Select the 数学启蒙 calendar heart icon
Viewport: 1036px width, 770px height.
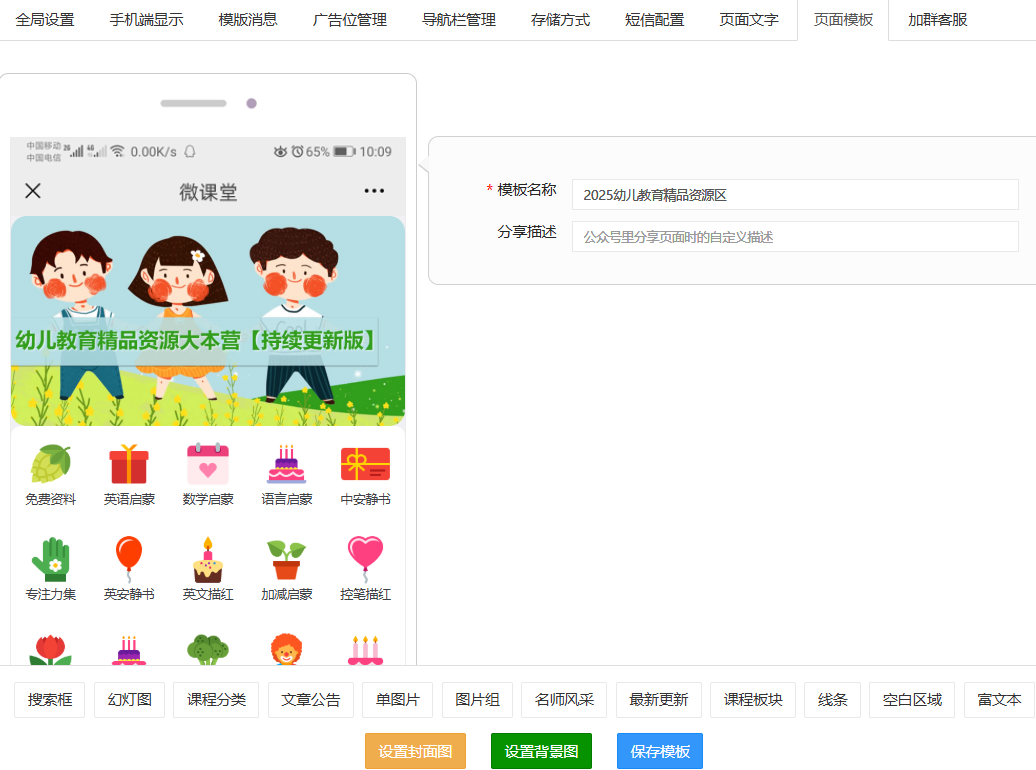click(208, 464)
